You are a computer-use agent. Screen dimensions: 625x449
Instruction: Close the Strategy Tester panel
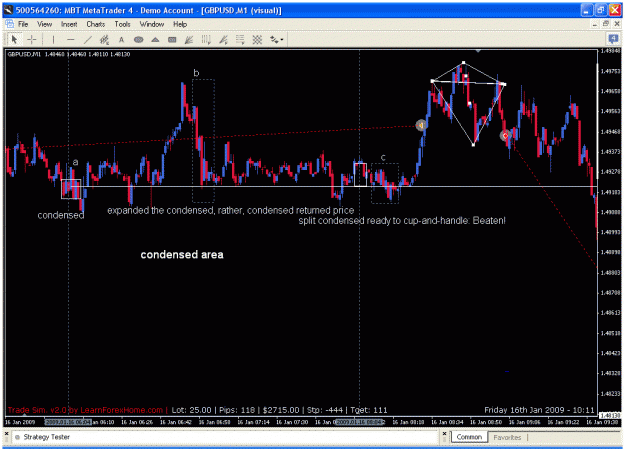pyautogui.click(x=6, y=433)
